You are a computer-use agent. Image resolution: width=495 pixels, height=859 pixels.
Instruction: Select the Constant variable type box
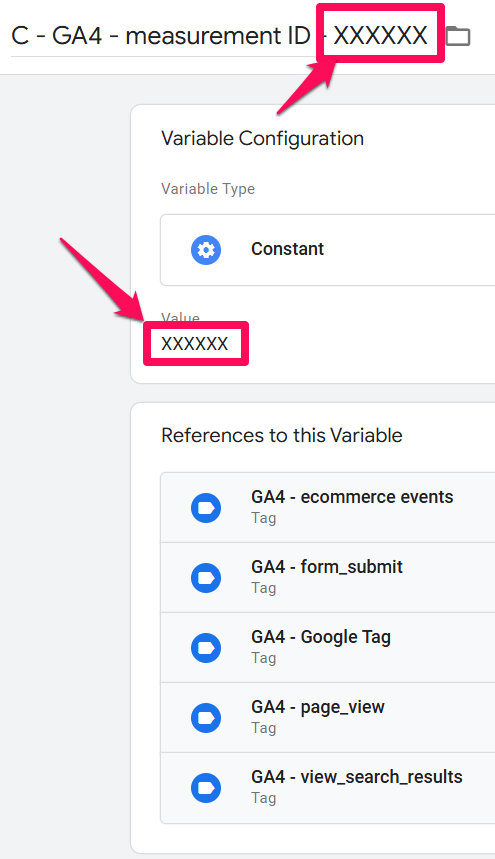coord(327,250)
